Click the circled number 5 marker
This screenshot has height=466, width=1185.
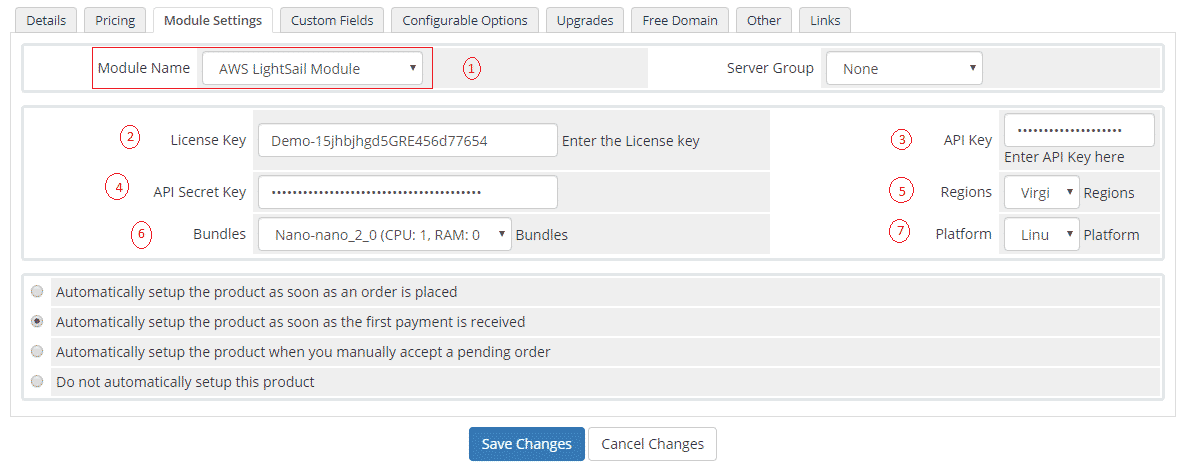(x=901, y=190)
